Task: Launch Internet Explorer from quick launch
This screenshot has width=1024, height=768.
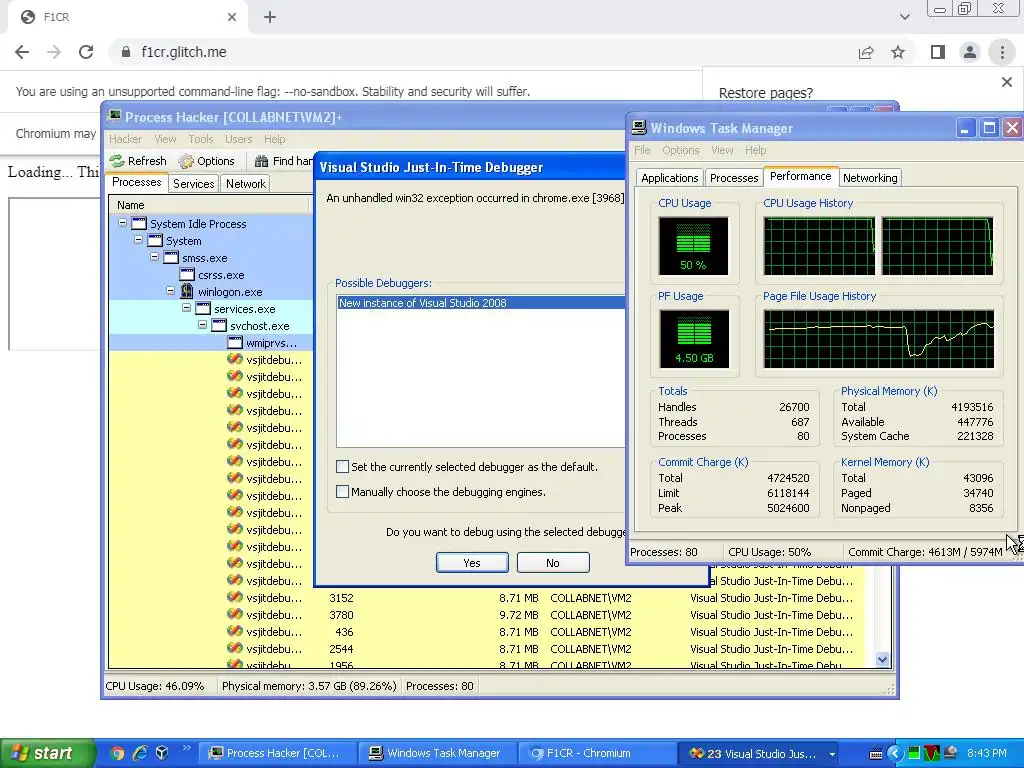Action: [x=140, y=753]
